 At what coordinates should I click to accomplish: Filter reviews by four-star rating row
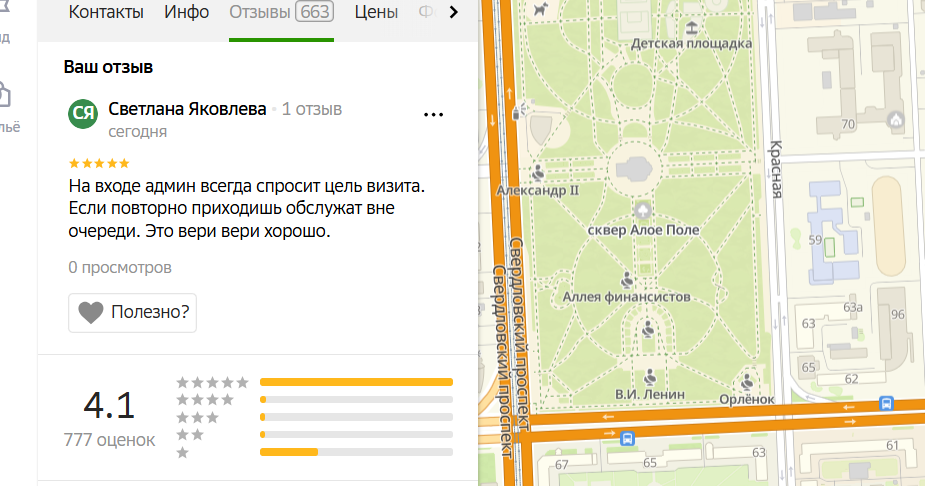click(315, 400)
